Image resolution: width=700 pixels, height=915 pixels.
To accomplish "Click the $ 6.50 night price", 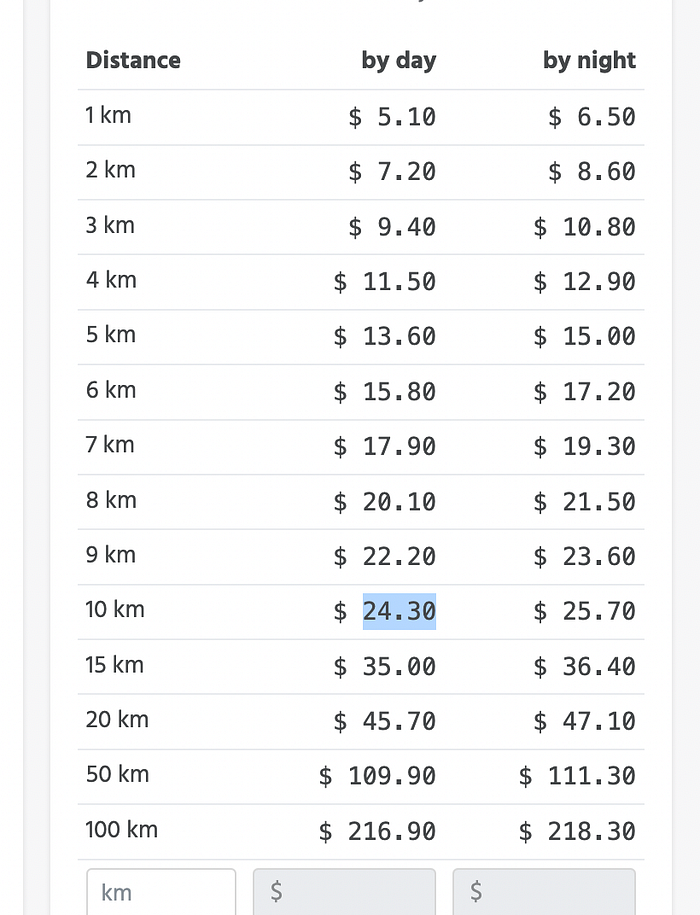I will tap(592, 117).
